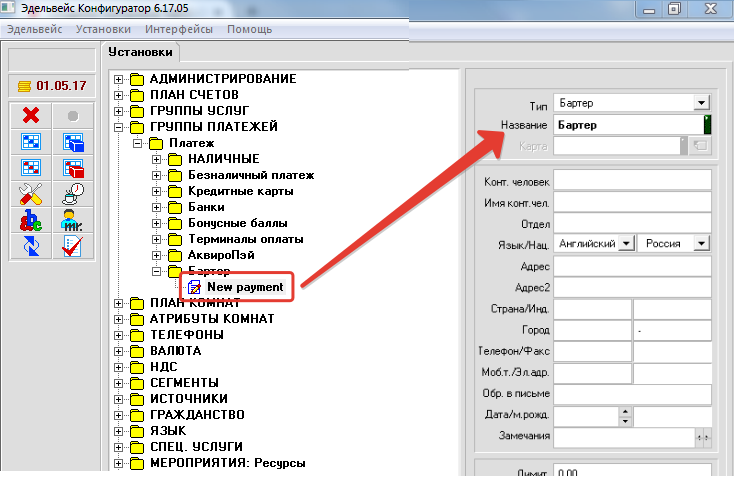
Task: Click the checklist with red checkmark icon
Action: tap(72, 246)
